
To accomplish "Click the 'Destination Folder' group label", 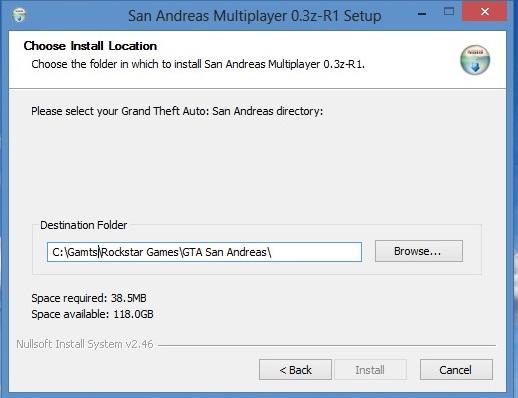I will [x=83, y=225].
